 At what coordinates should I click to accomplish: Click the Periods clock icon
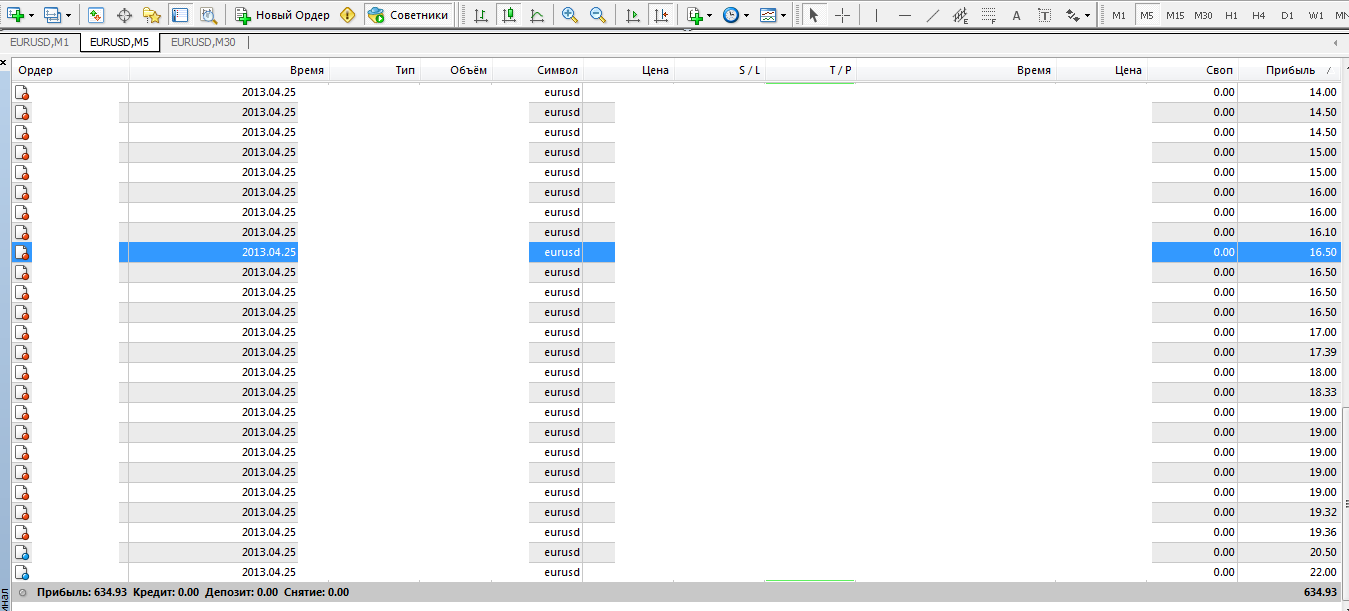pyautogui.click(x=731, y=15)
